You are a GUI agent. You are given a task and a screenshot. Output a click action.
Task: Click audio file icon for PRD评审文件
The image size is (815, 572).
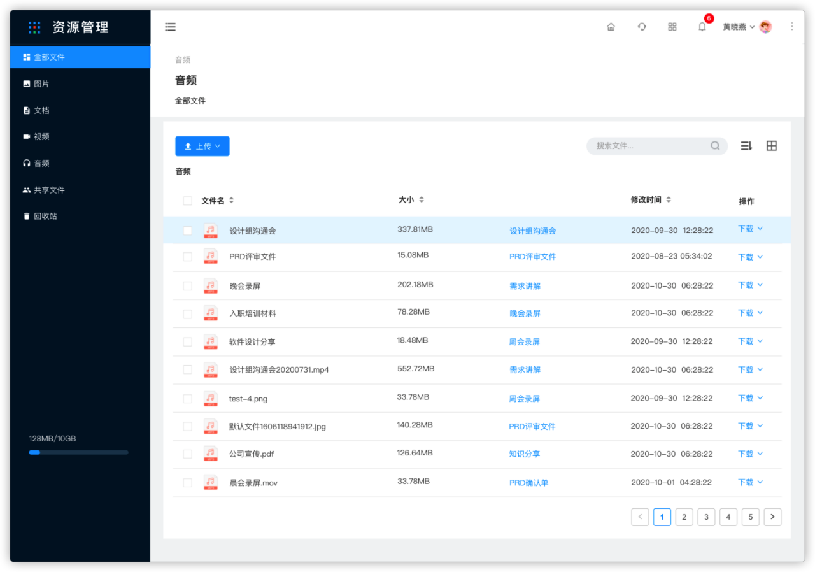pos(211,256)
